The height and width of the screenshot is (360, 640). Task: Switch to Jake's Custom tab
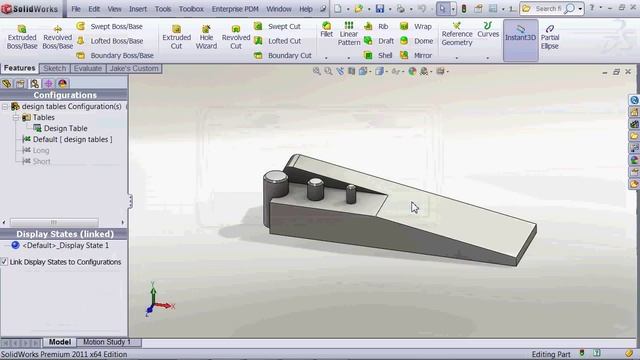click(x=134, y=69)
